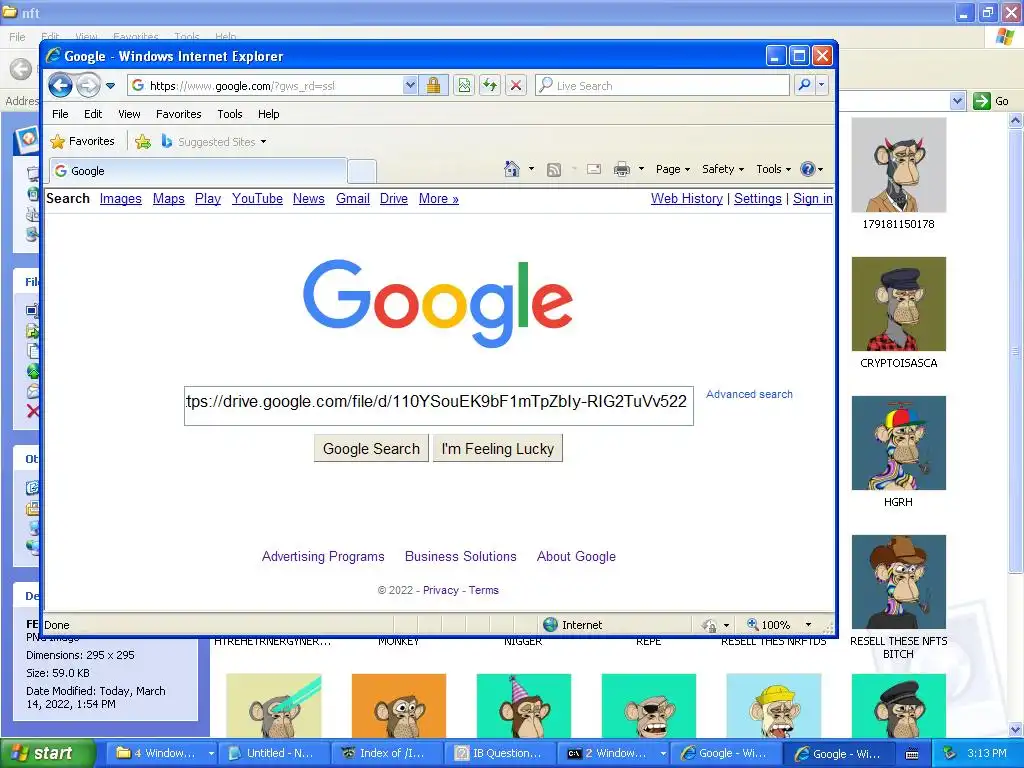This screenshot has width=1024, height=768.
Task: Click the Sign in link
Action: point(812,199)
